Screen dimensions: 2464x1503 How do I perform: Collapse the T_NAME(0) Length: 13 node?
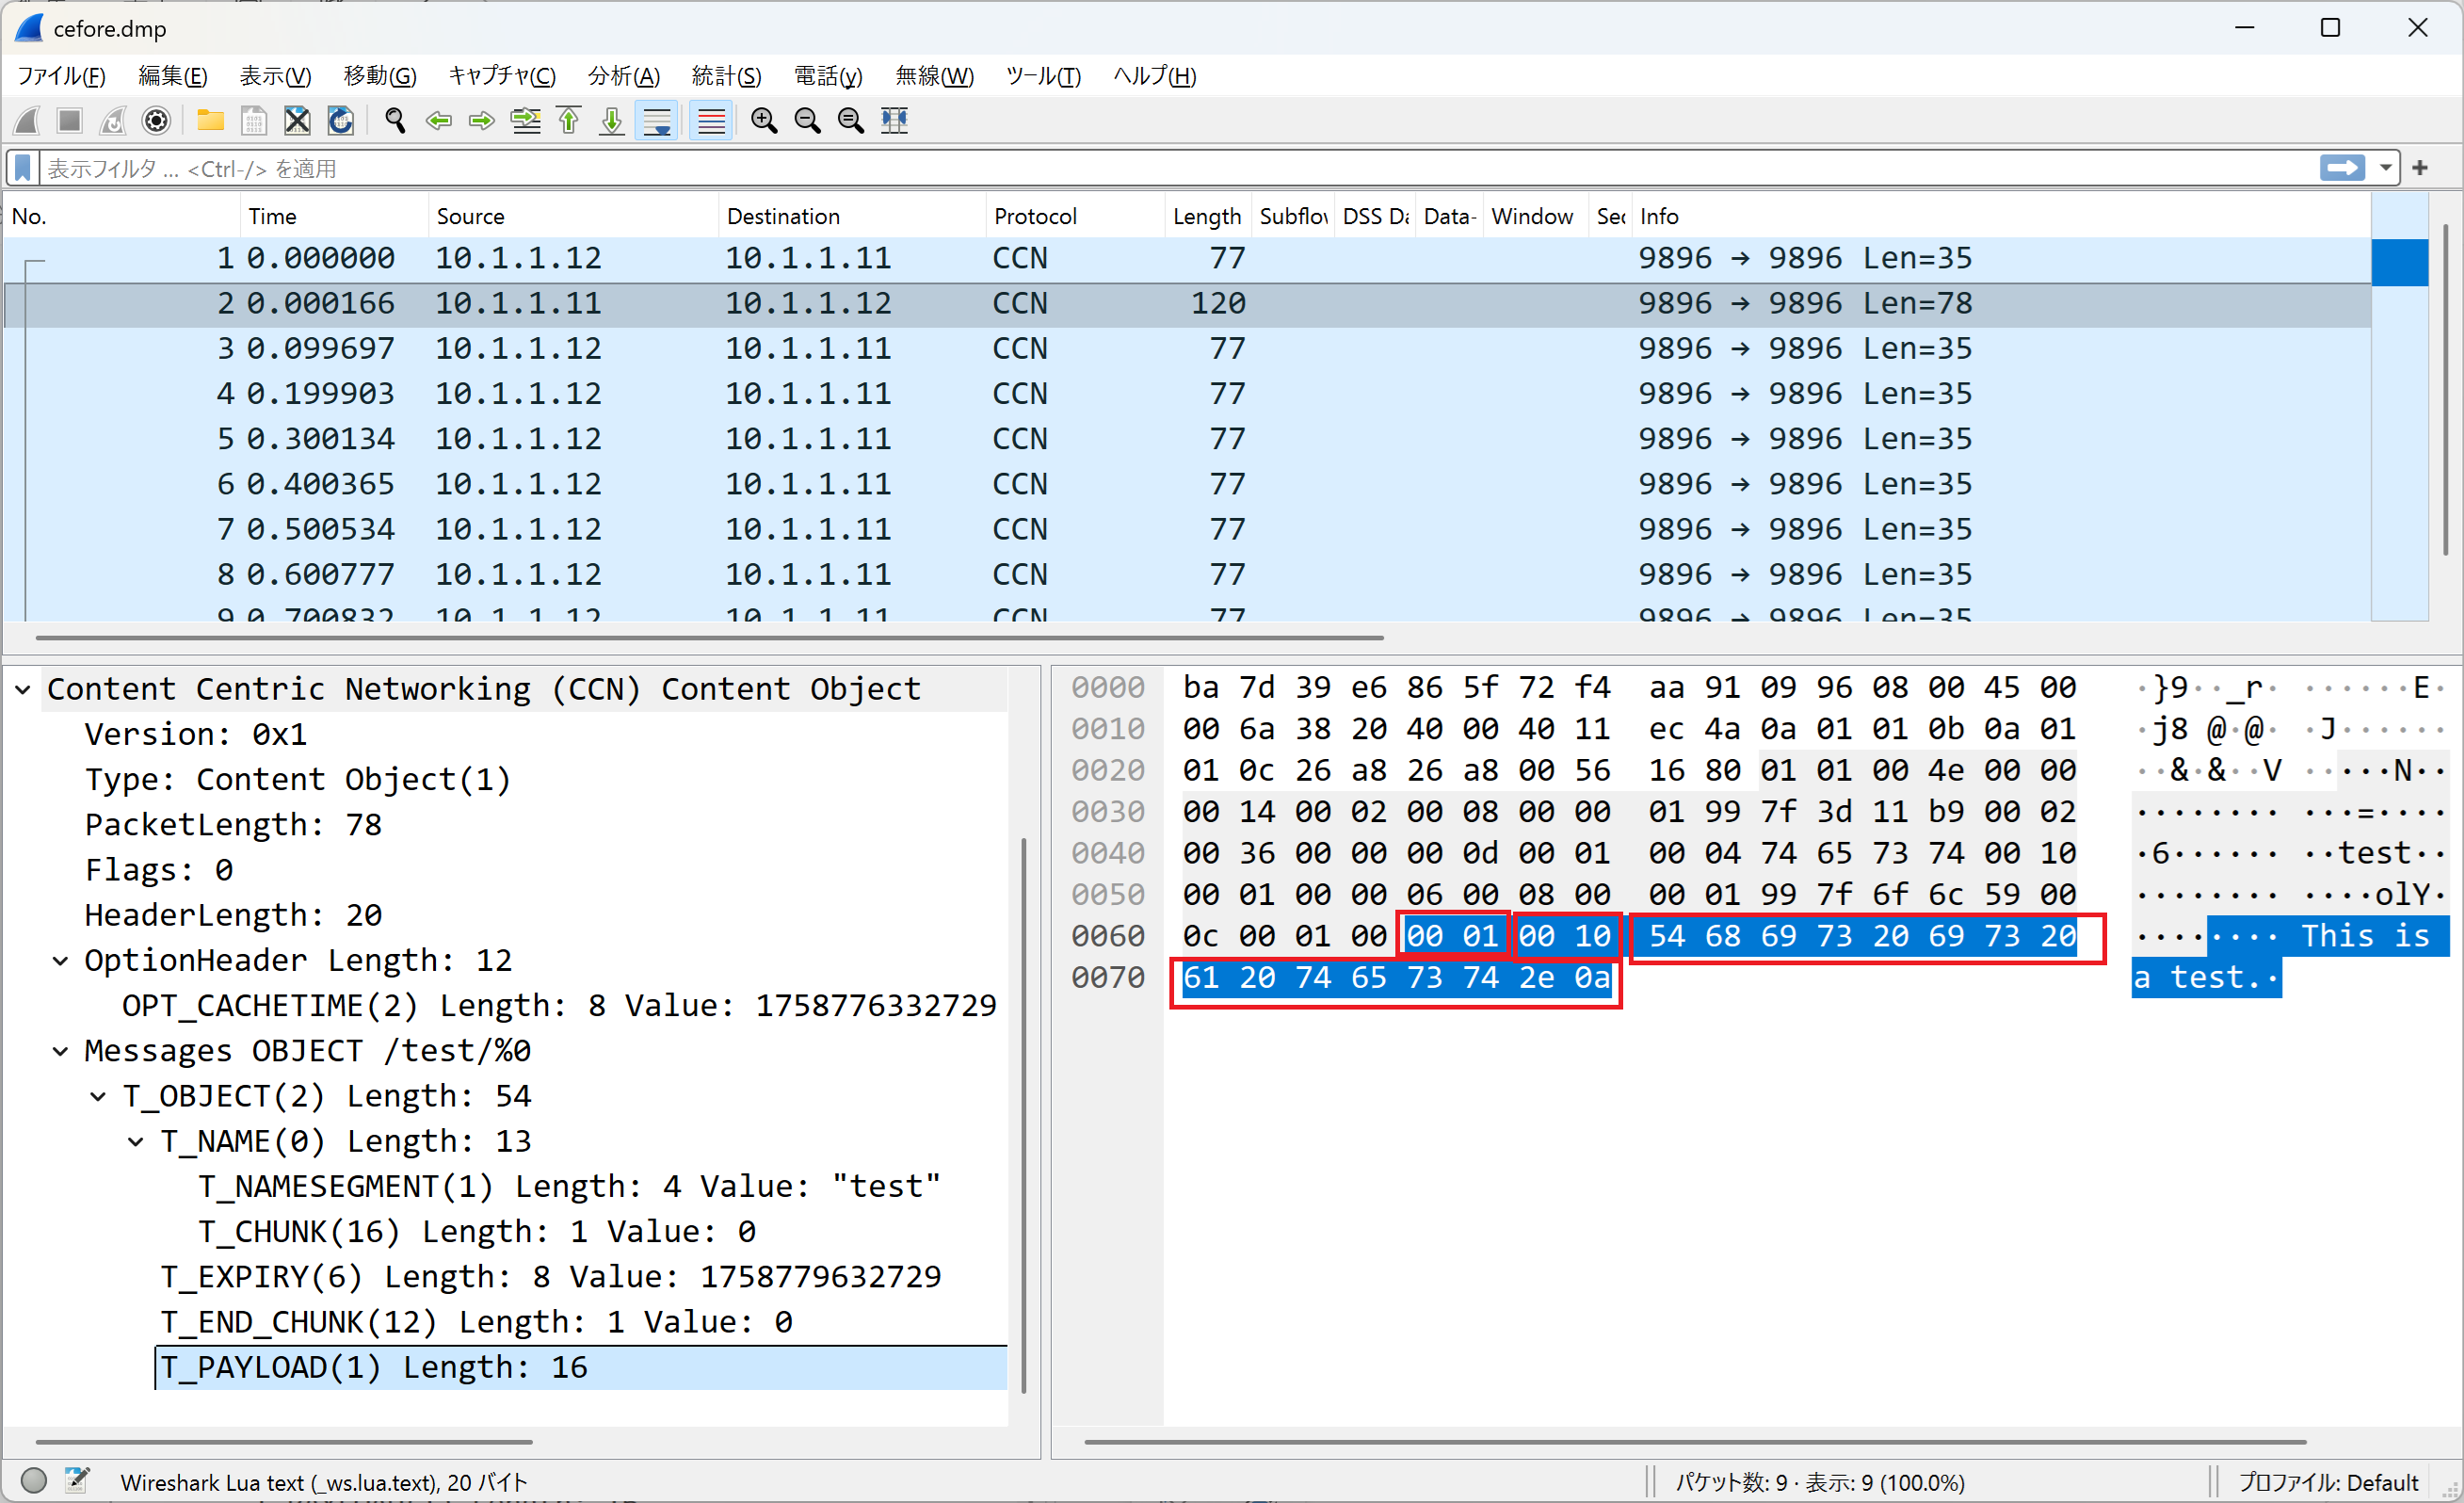coord(136,1142)
